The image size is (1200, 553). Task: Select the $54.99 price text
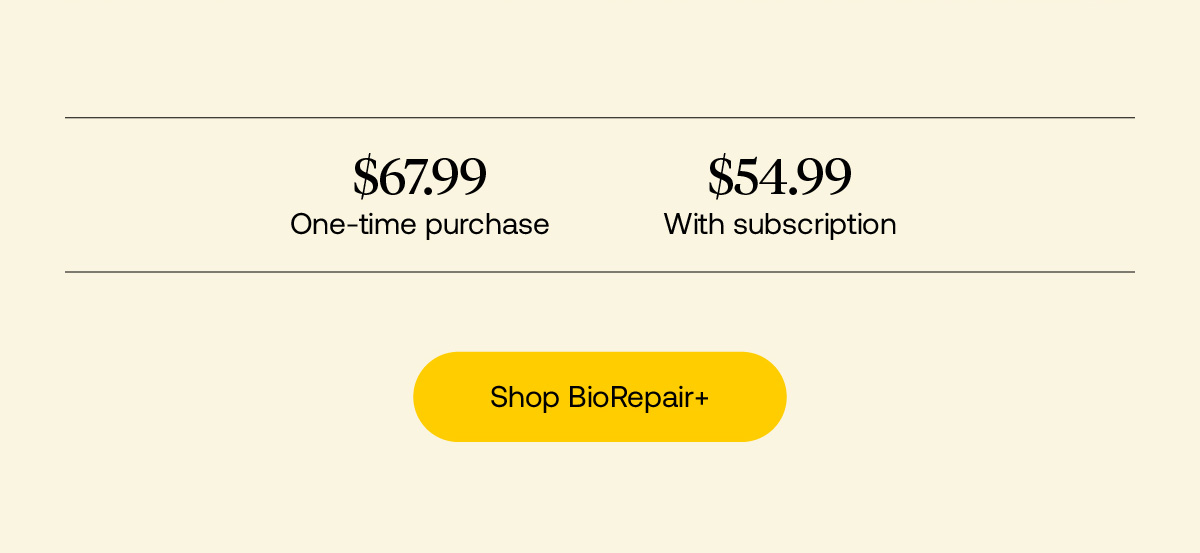[x=780, y=177]
